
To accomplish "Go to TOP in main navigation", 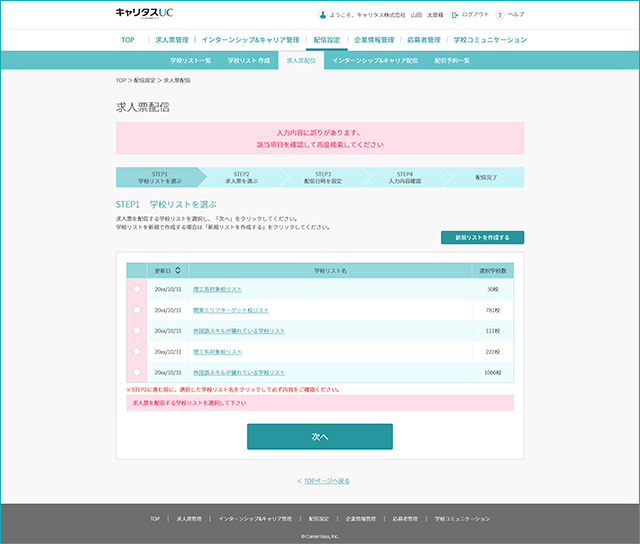I will 128,40.
